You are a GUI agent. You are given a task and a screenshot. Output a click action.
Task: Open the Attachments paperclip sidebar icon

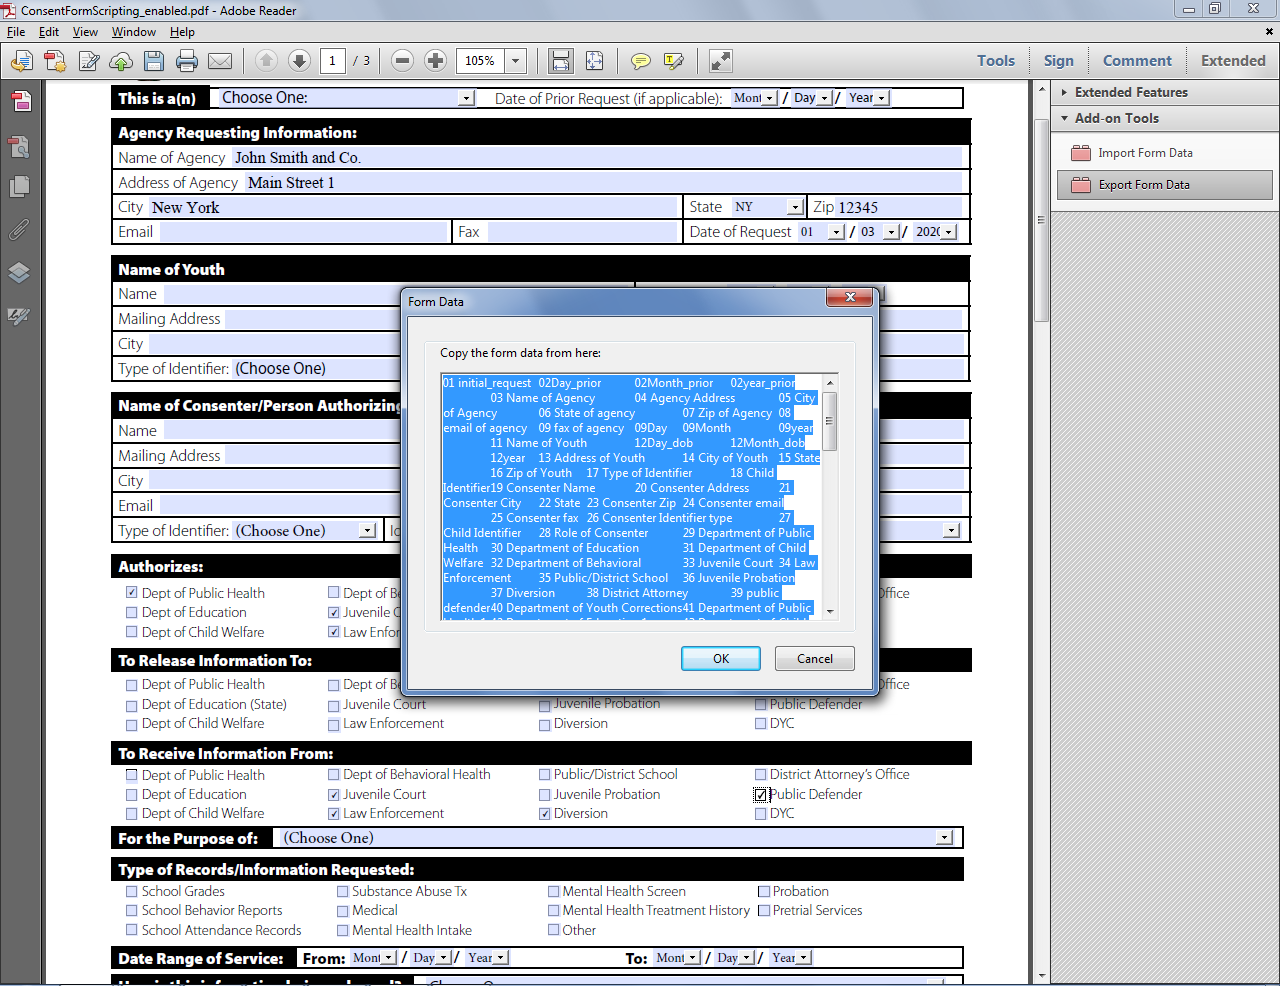20,229
